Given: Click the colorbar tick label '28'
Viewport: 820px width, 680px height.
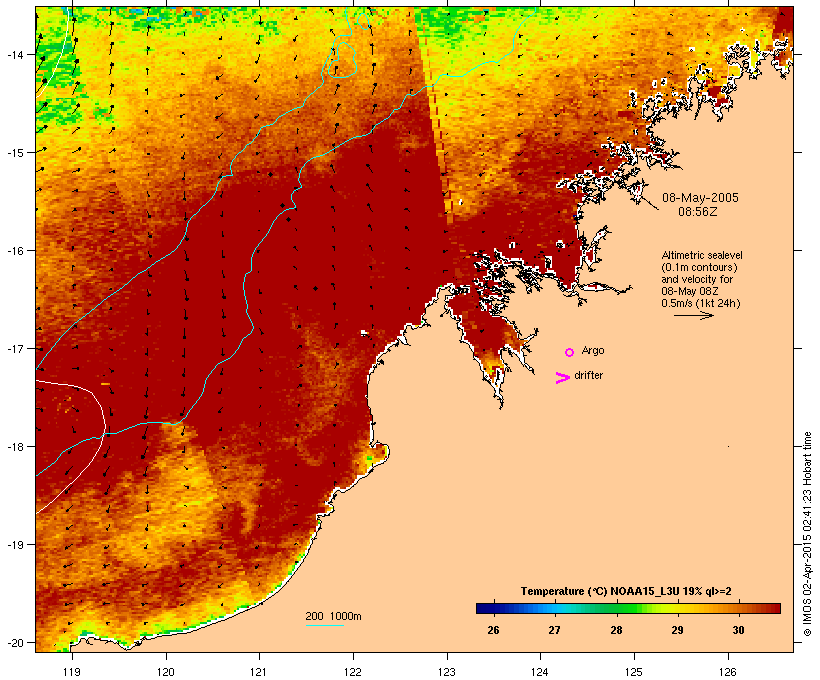Looking at the screenshot, I should coord(616,630).
